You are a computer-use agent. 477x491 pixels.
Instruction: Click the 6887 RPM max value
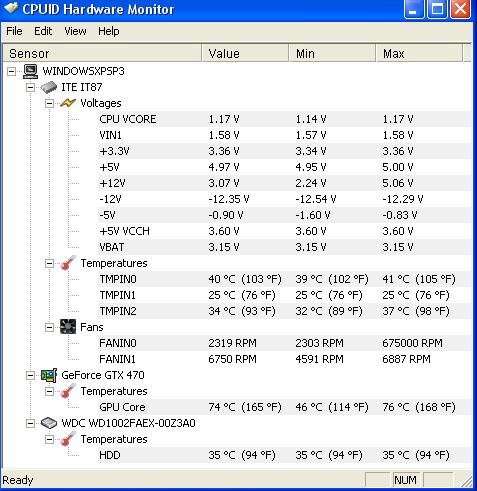pyautogui.click(x=406, y=359)
